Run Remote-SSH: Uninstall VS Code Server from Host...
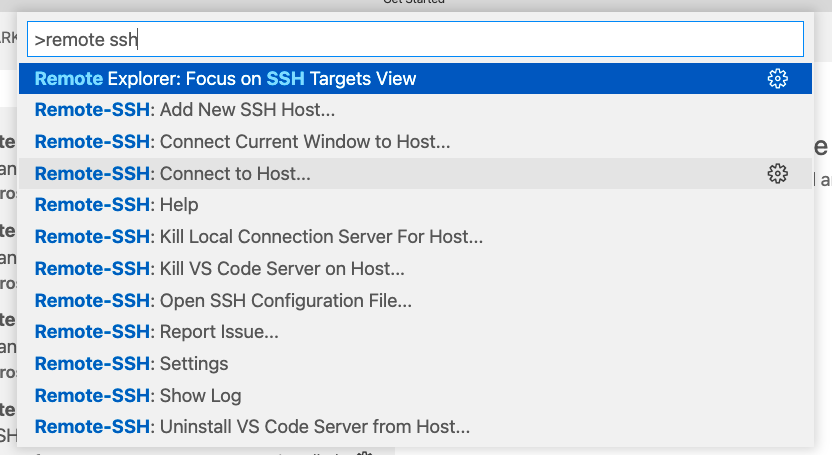The height and width of the screenshot is (455, 832). (415, 426)
